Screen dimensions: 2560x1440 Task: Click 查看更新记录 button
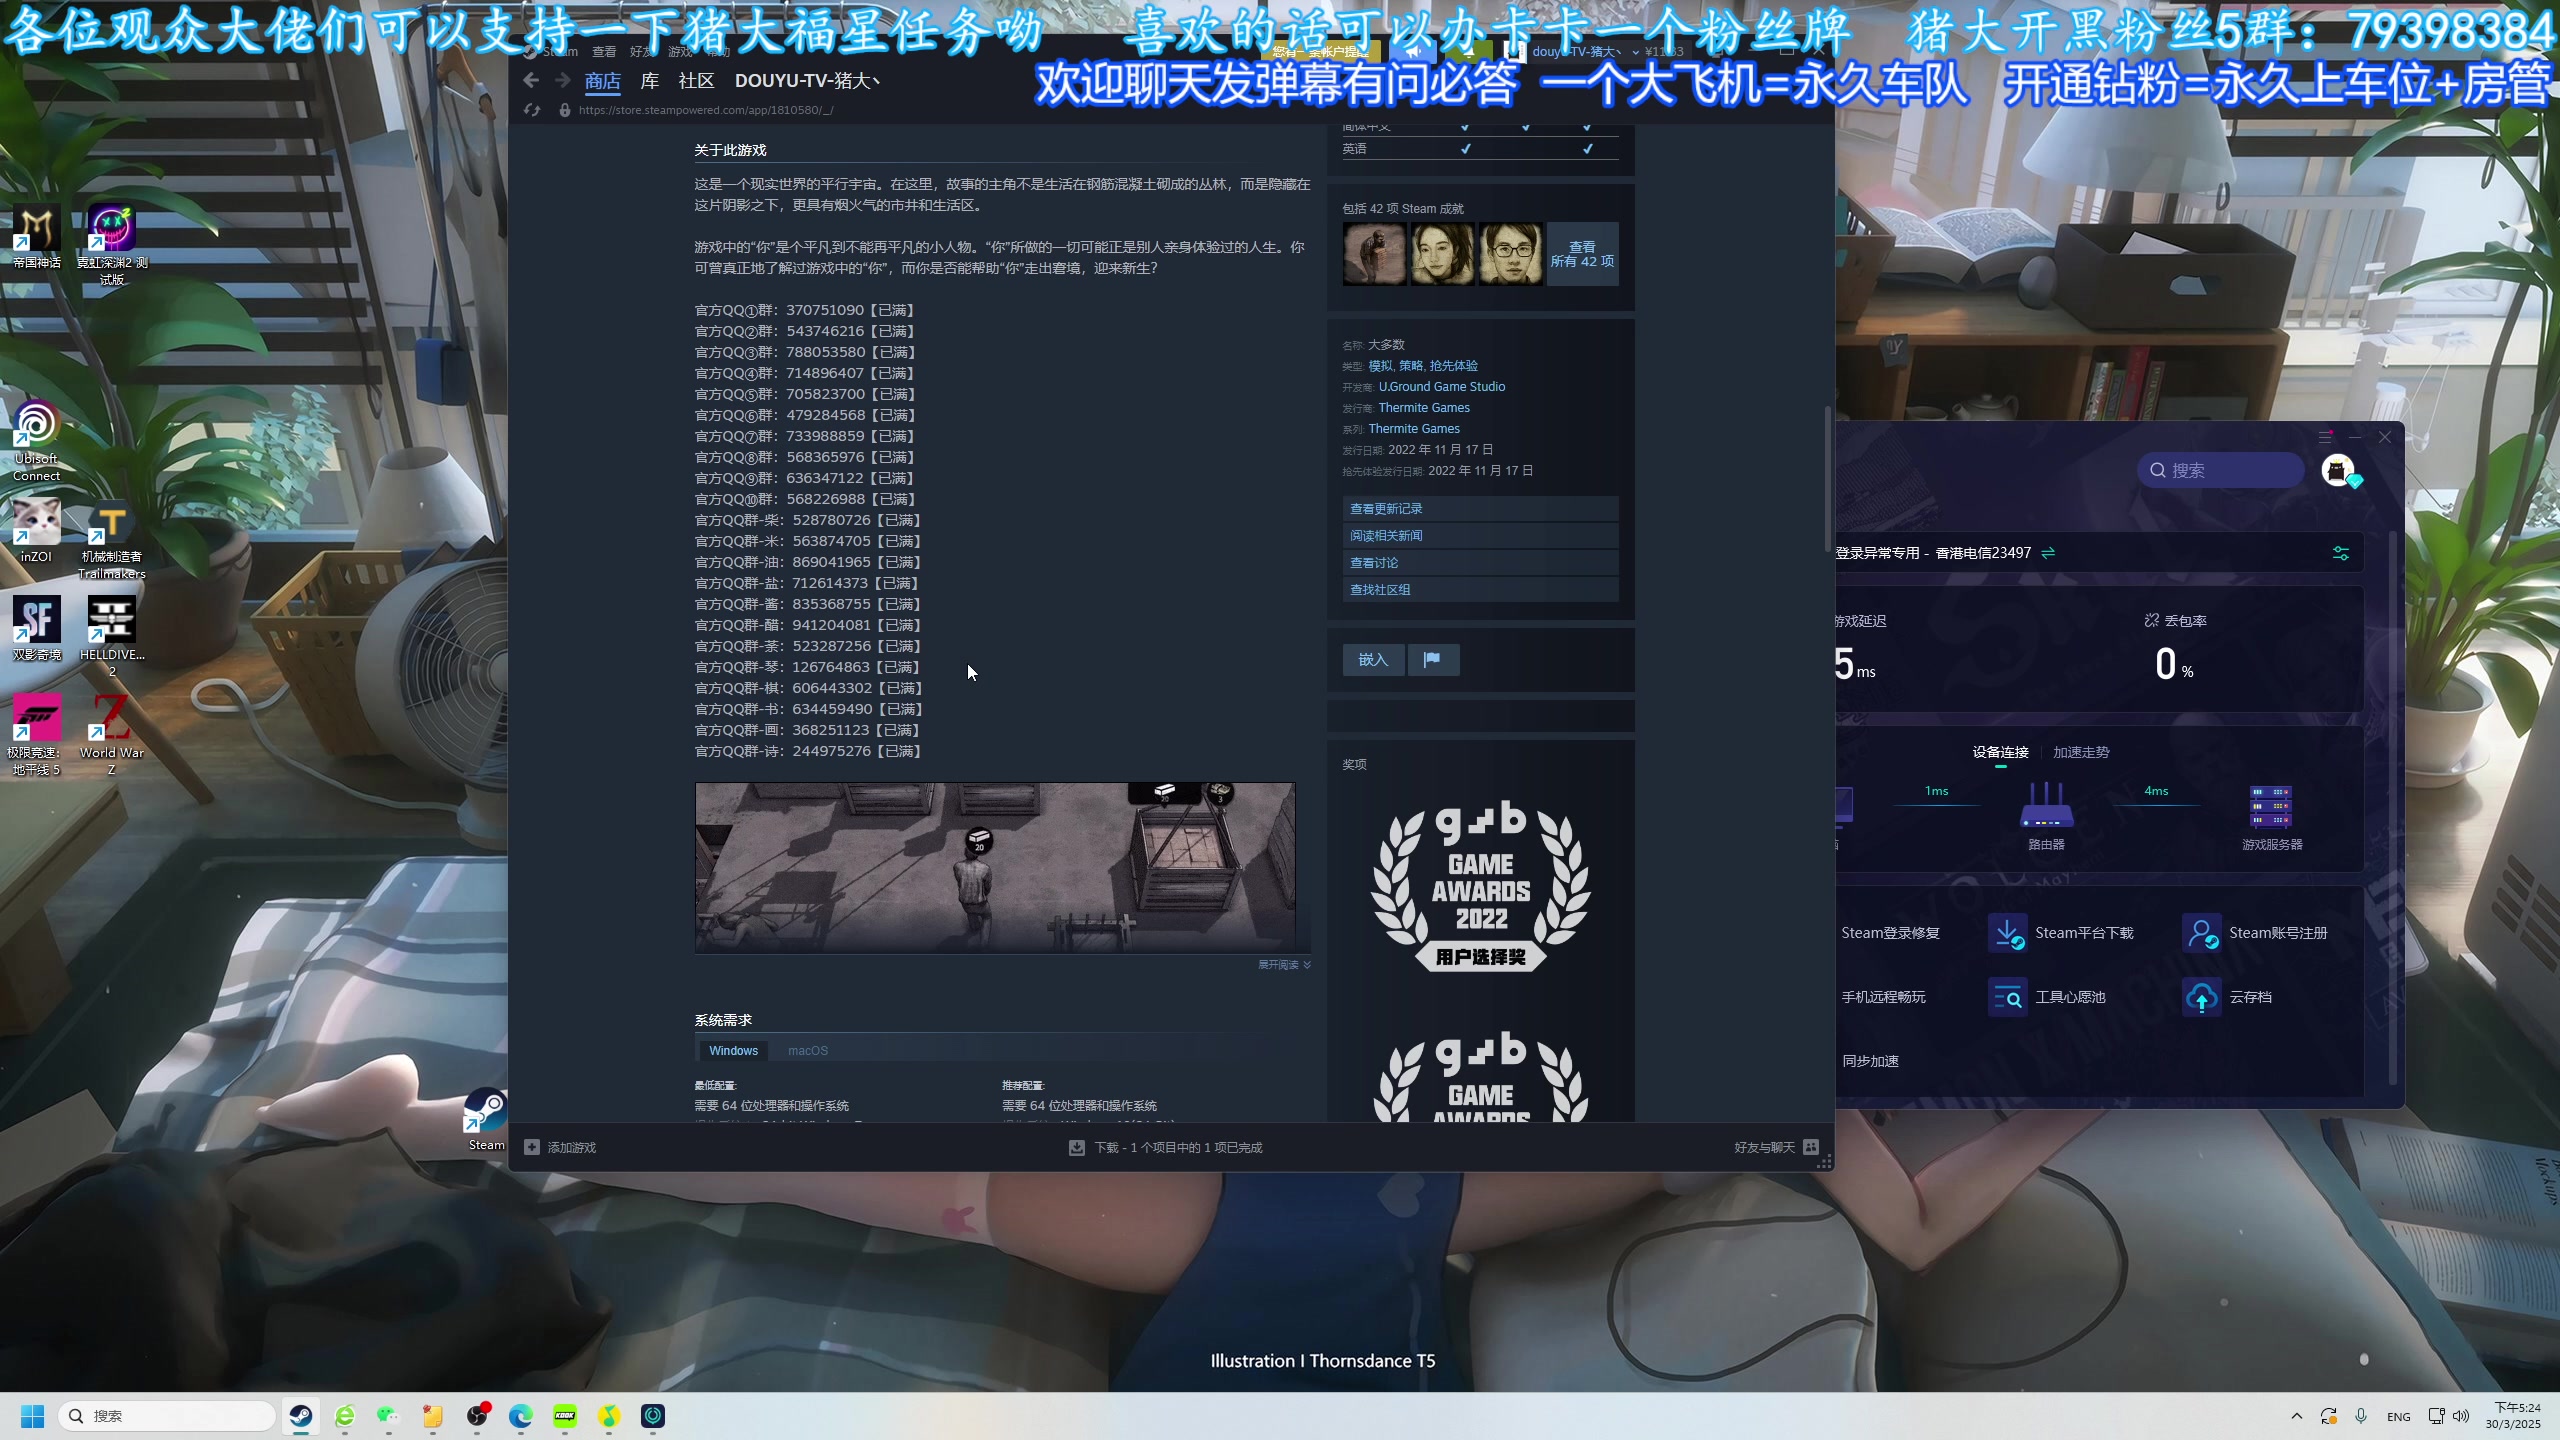pos(1480,509)
